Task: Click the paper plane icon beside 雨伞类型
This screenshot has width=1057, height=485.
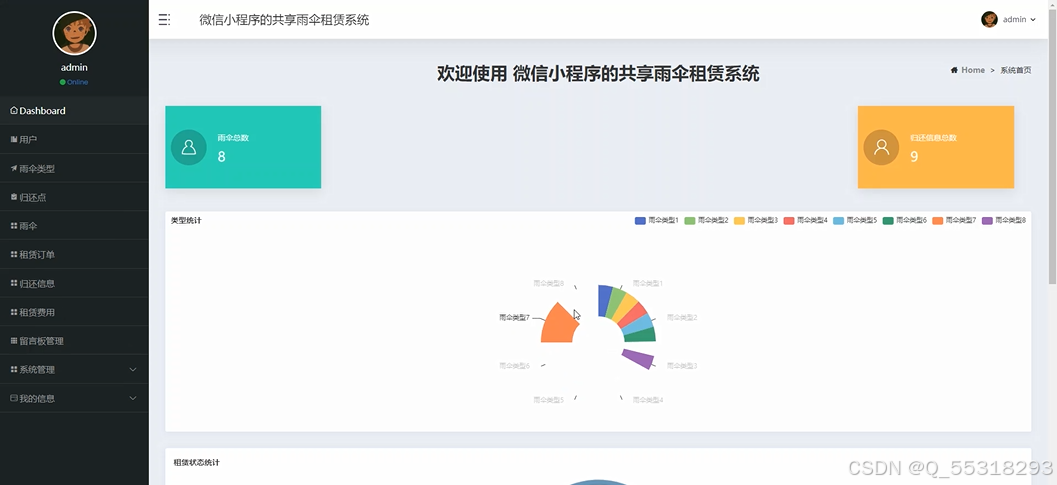Action: [14, 169]
